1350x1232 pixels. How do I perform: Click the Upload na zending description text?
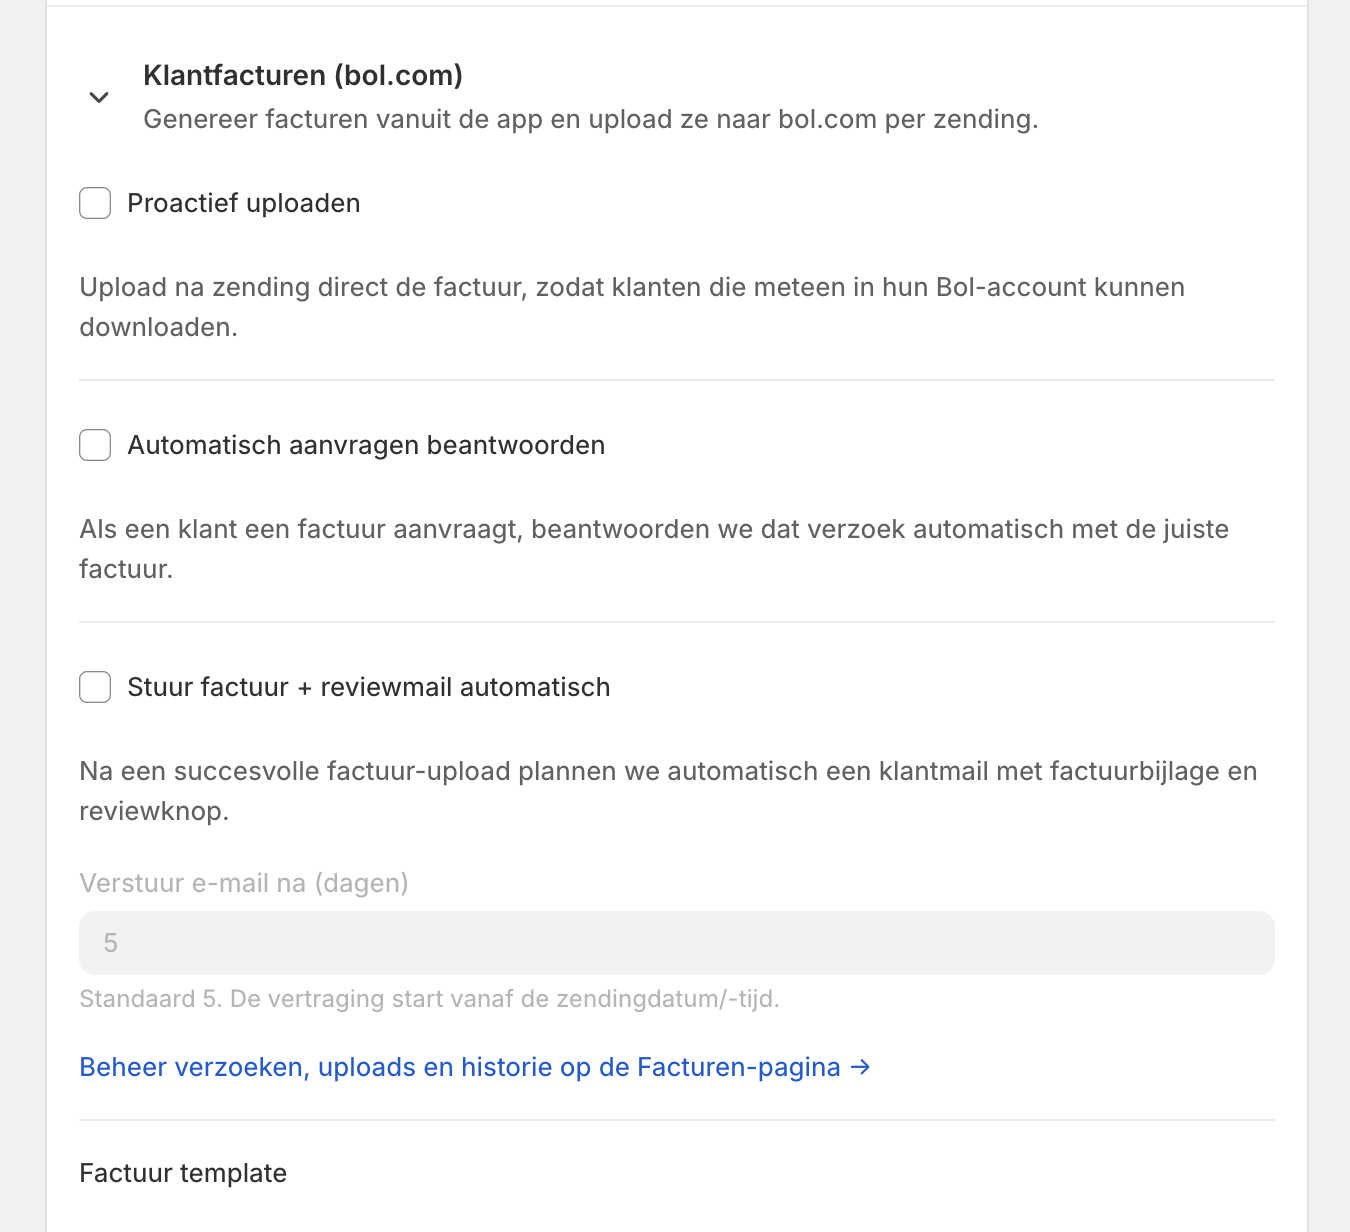pos(631,288)
